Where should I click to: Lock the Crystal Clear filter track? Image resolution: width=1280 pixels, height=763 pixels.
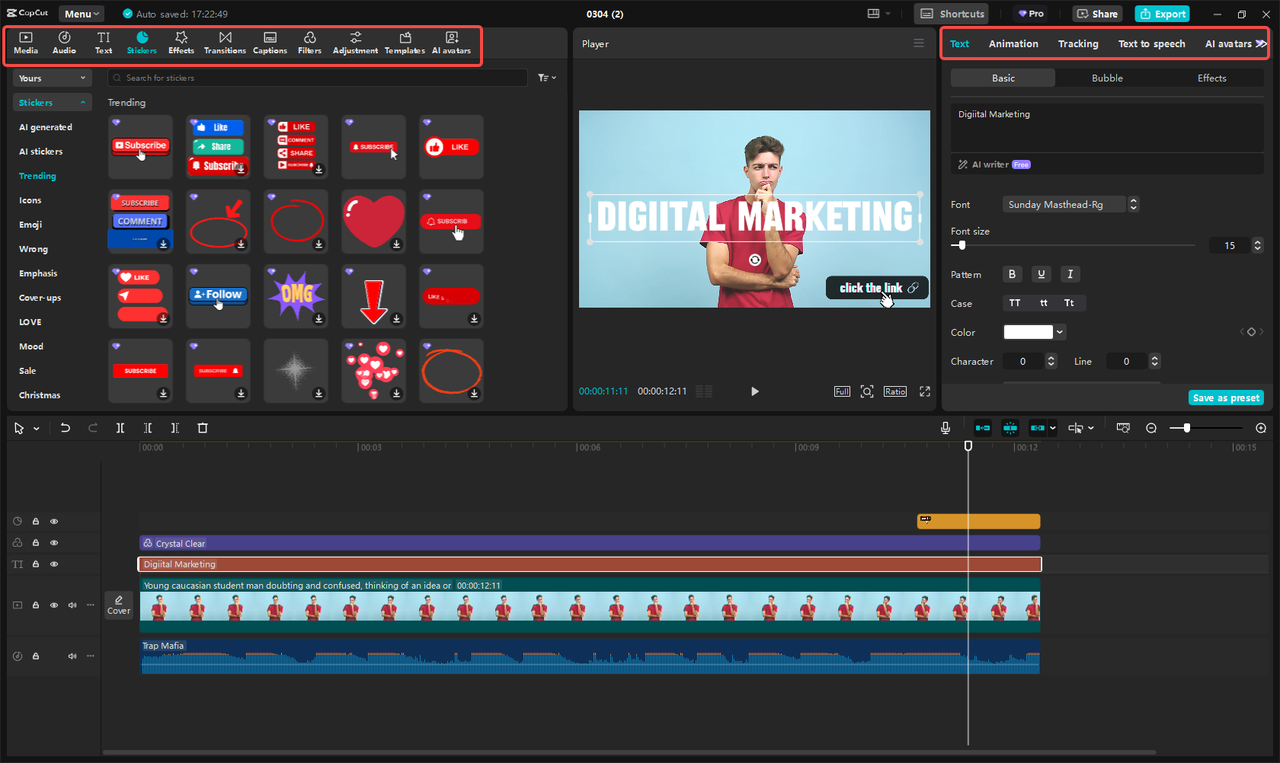pos(35,543)
